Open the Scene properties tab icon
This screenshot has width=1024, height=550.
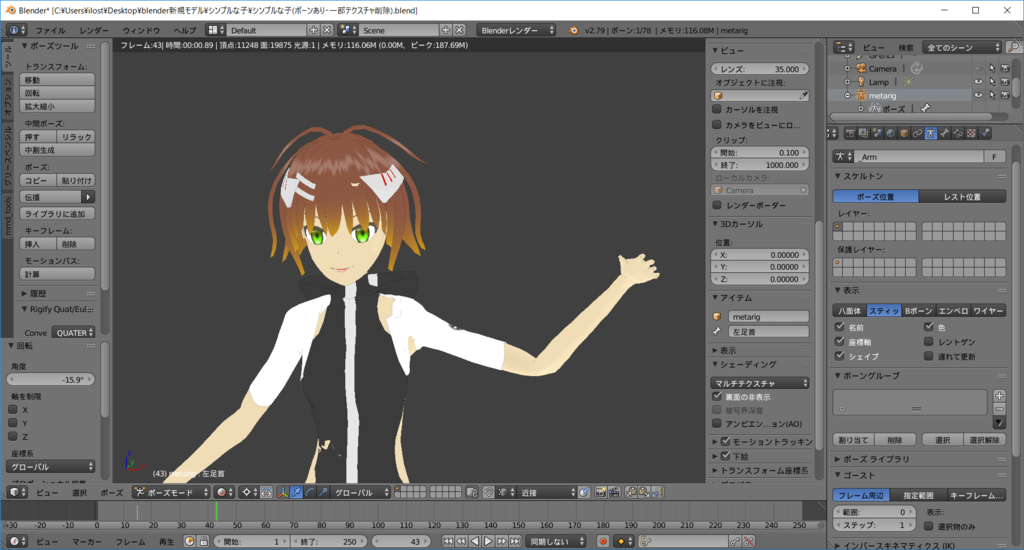pos(877,133)
